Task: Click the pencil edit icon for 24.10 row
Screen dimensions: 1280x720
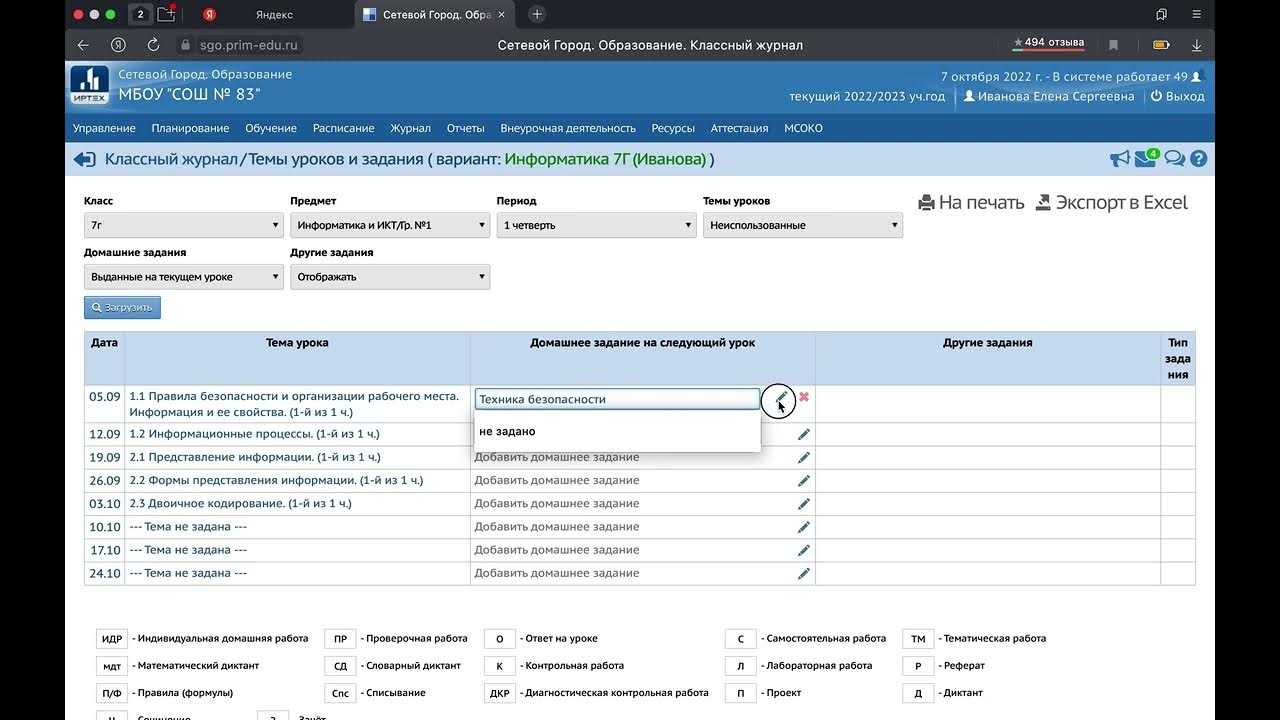Action: click(804, 574)
